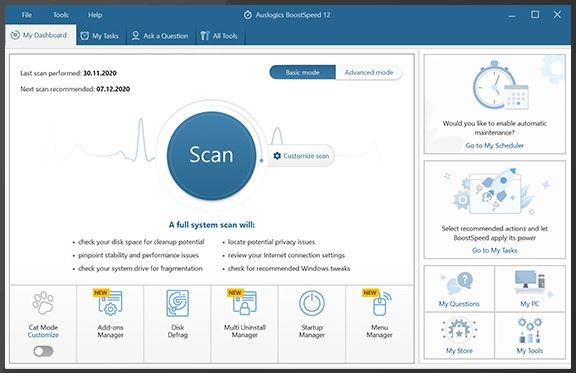Toggle the Cat Mode switch
The height and width of the screenshot is (373, 576).
(43, 351)
